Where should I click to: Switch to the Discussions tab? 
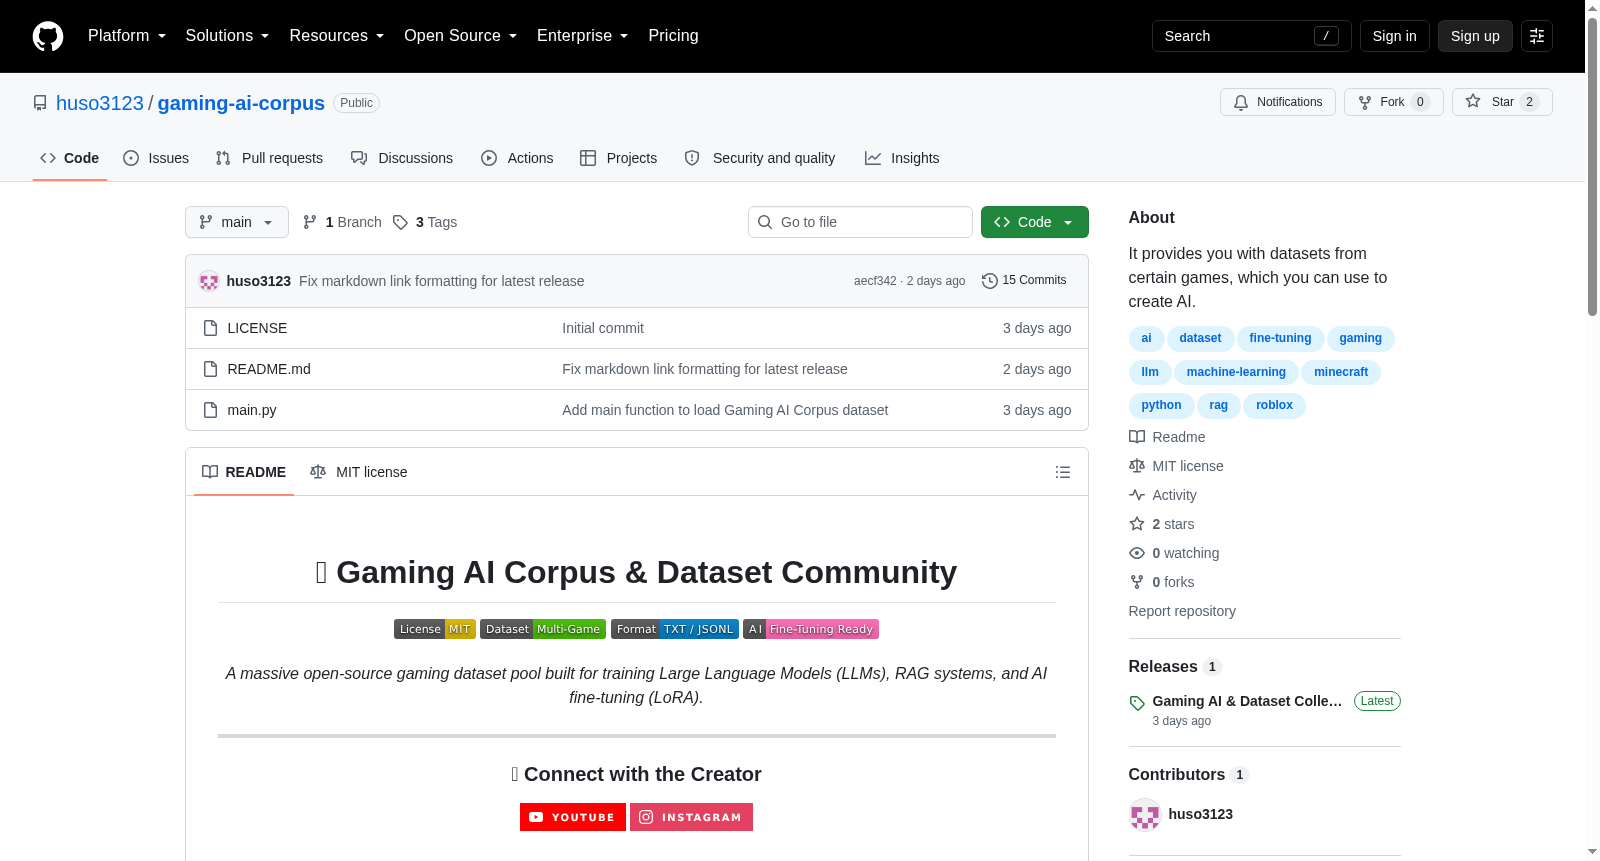click(402, 158)
